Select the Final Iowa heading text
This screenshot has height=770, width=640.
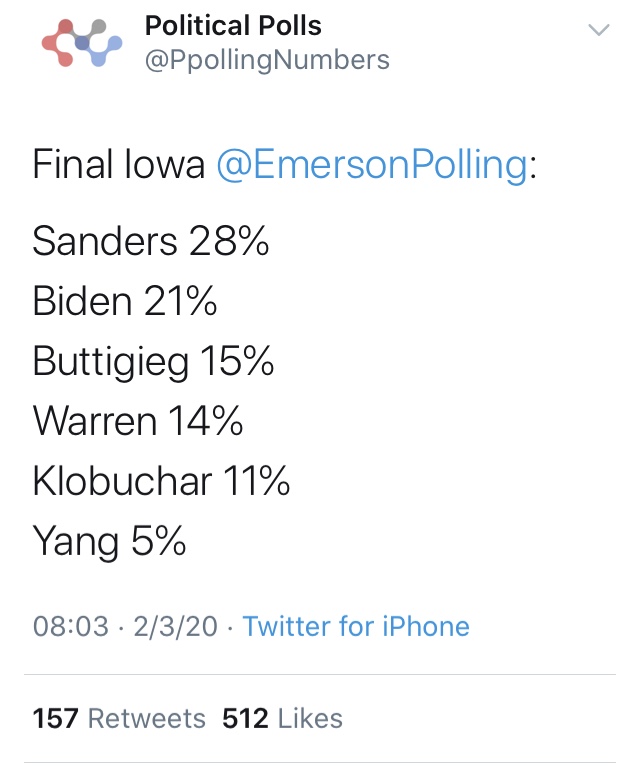click(118, 165)
